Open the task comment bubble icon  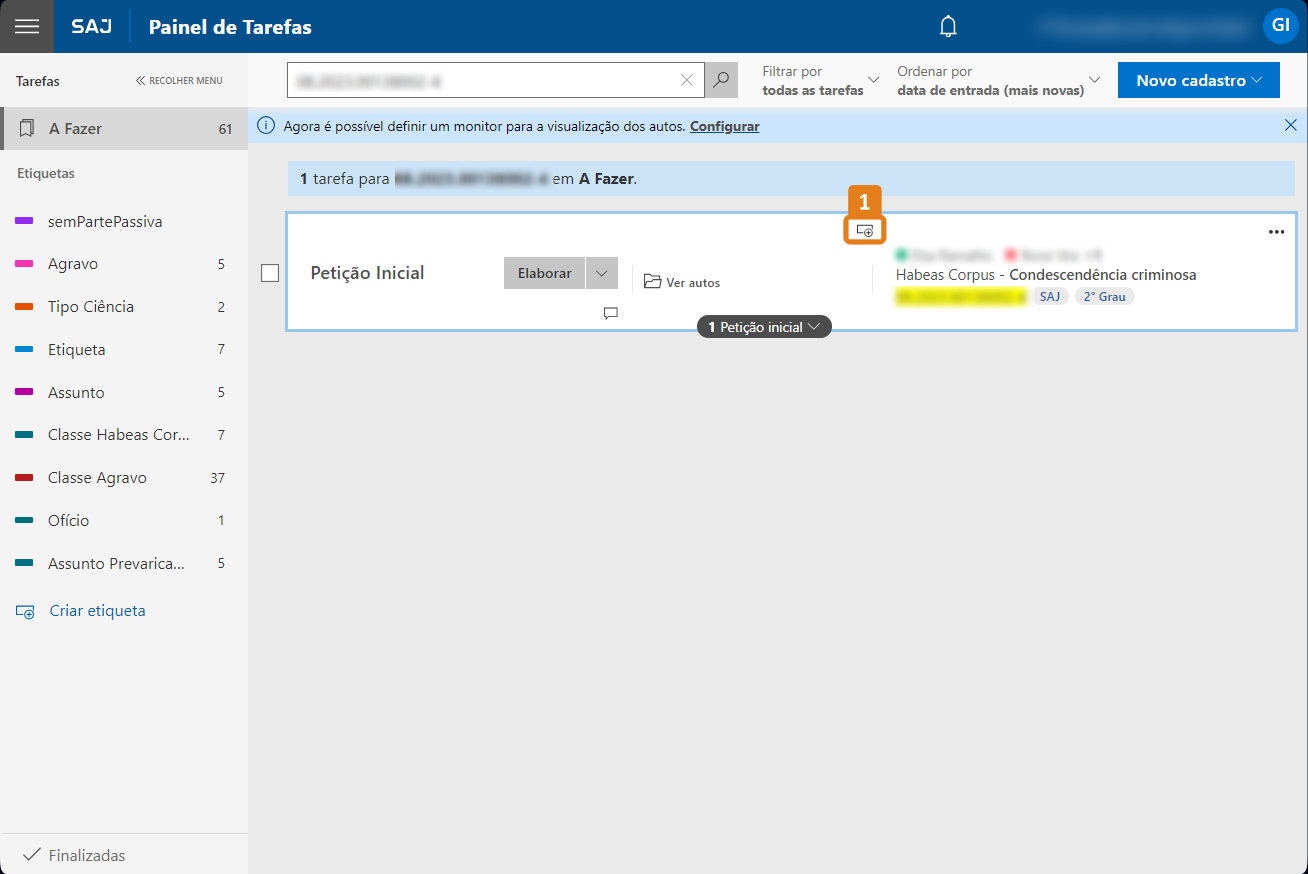[611, 313]
